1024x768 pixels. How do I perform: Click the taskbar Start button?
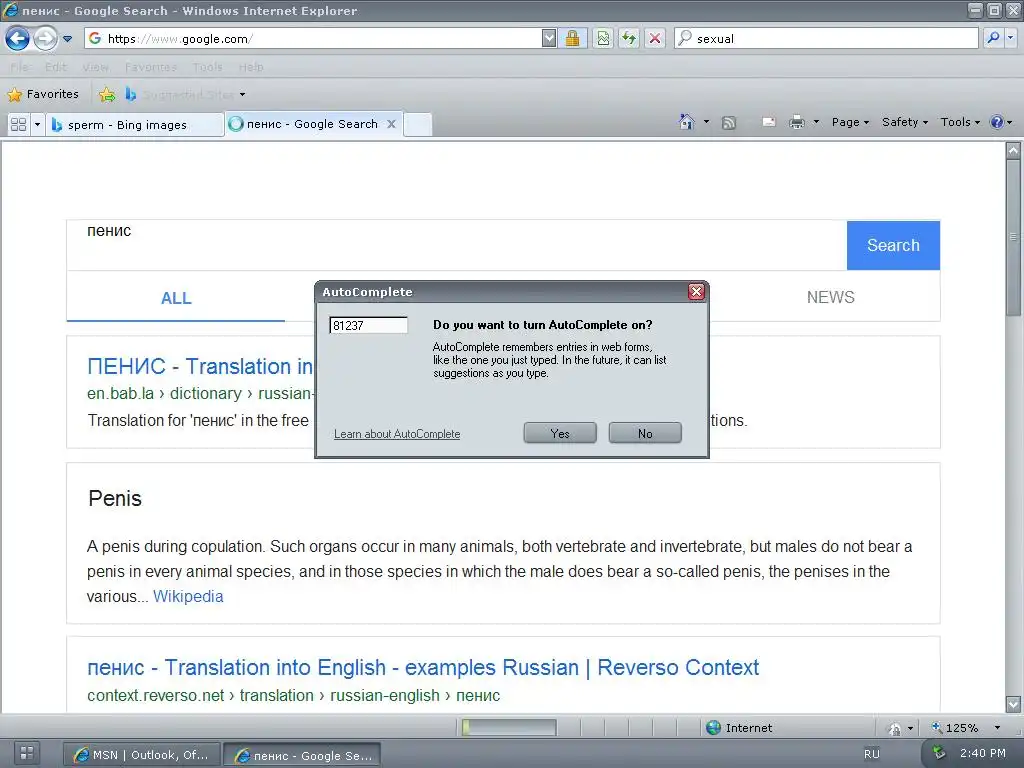click(27, 753)
